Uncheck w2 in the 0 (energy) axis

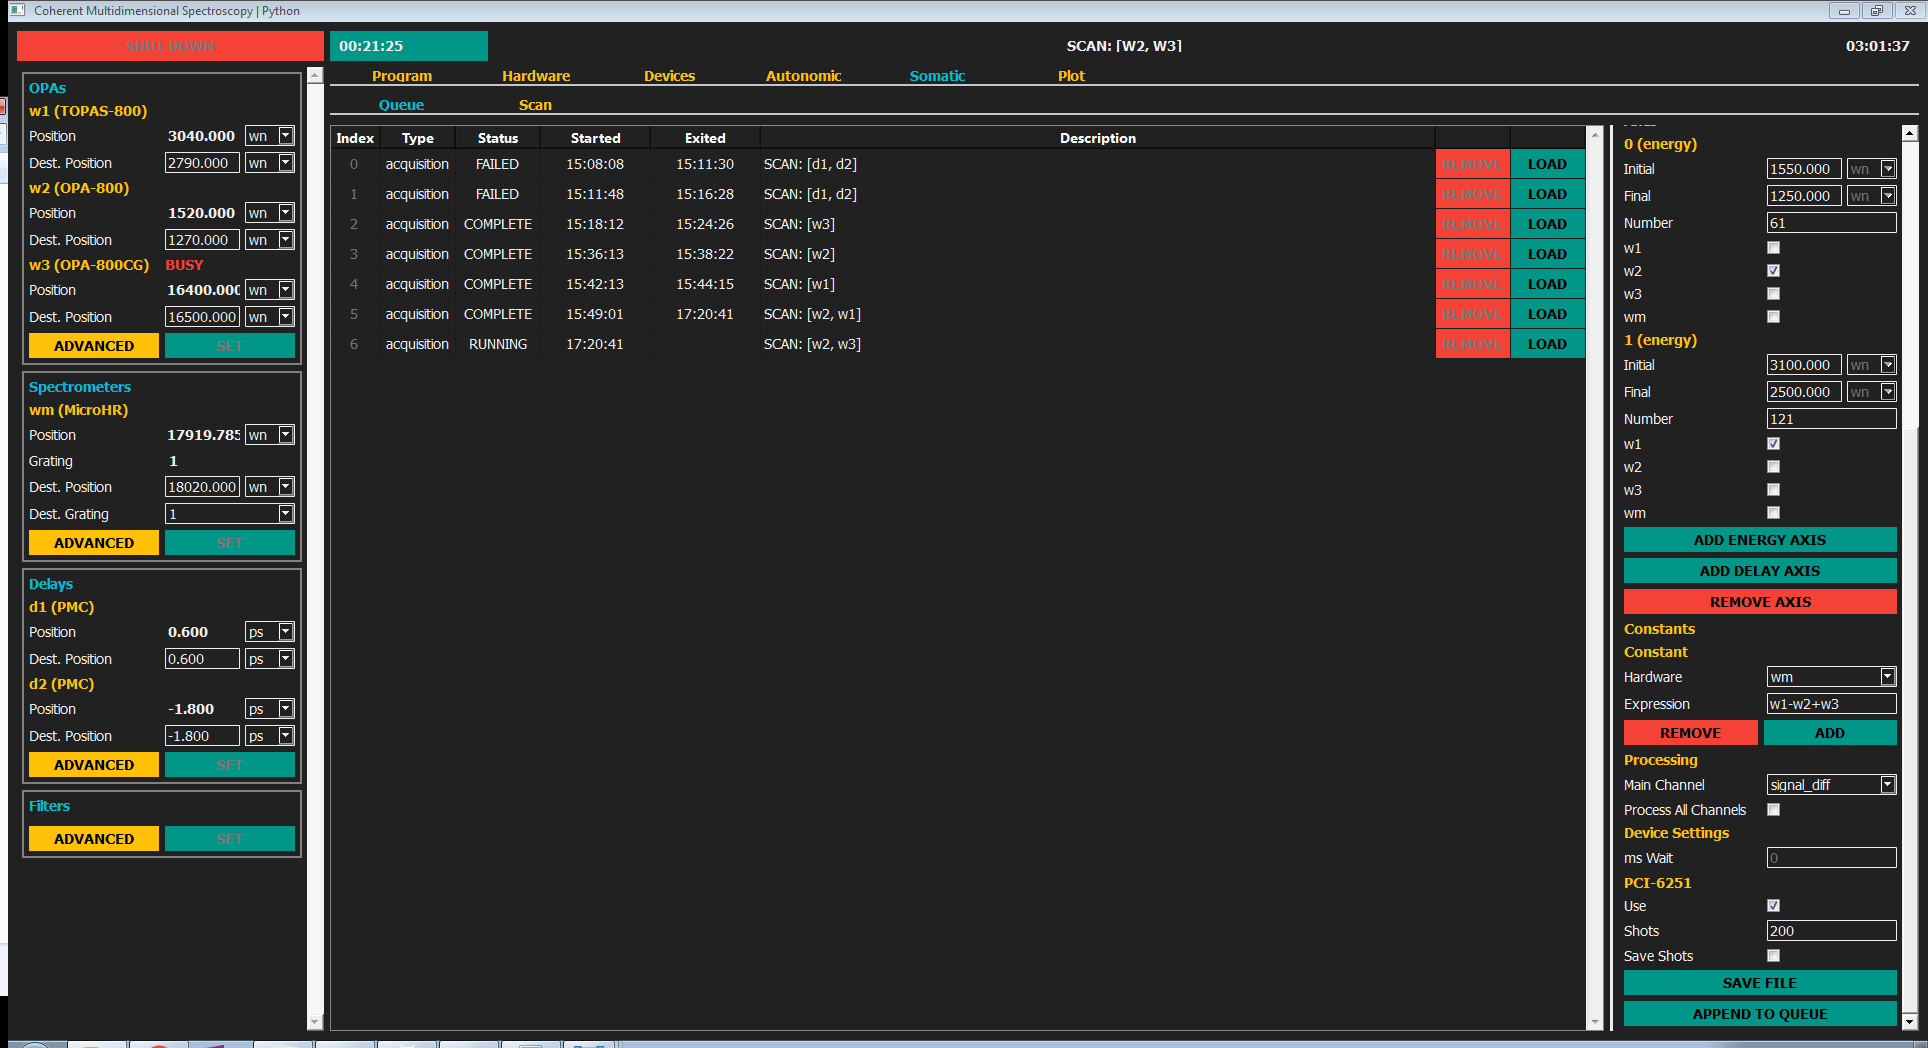[1773, 271]
